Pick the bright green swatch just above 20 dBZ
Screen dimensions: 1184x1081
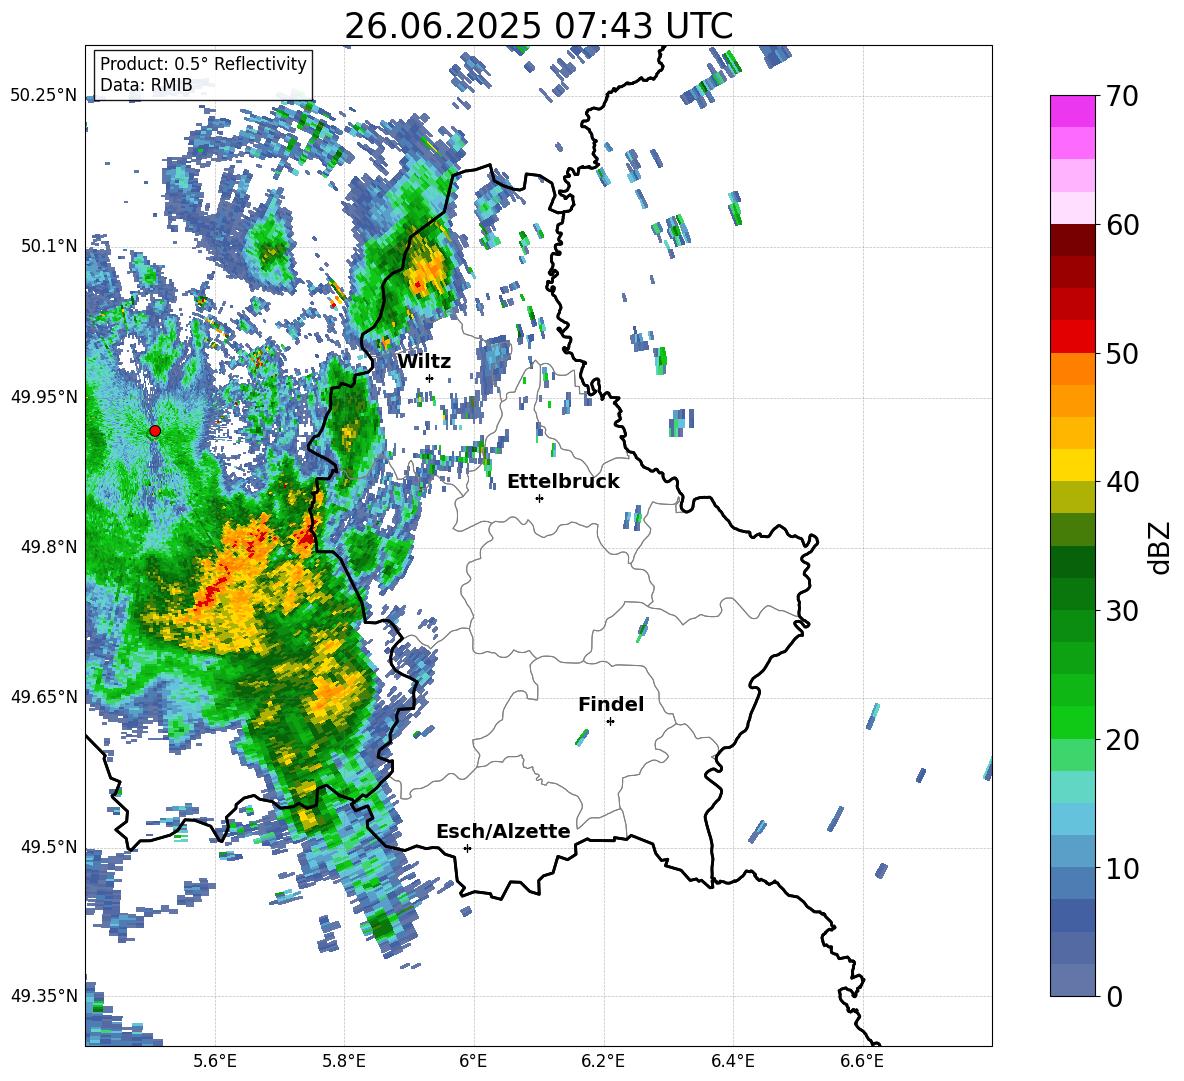click(1072, 723)
